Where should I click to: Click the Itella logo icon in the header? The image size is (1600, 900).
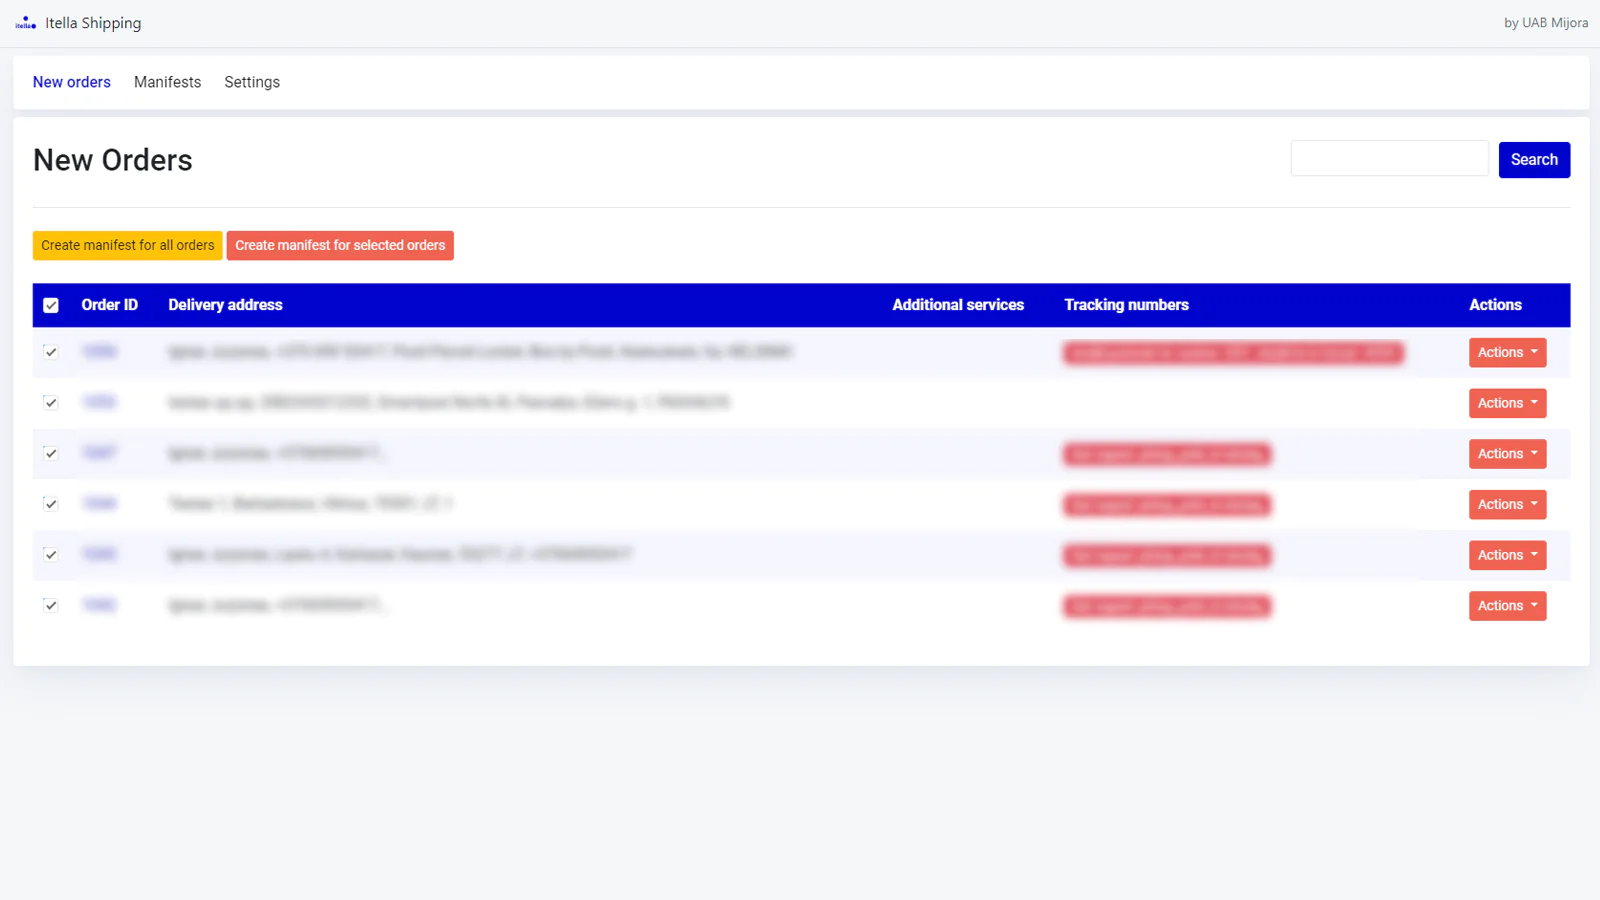(x=26, y=23)
